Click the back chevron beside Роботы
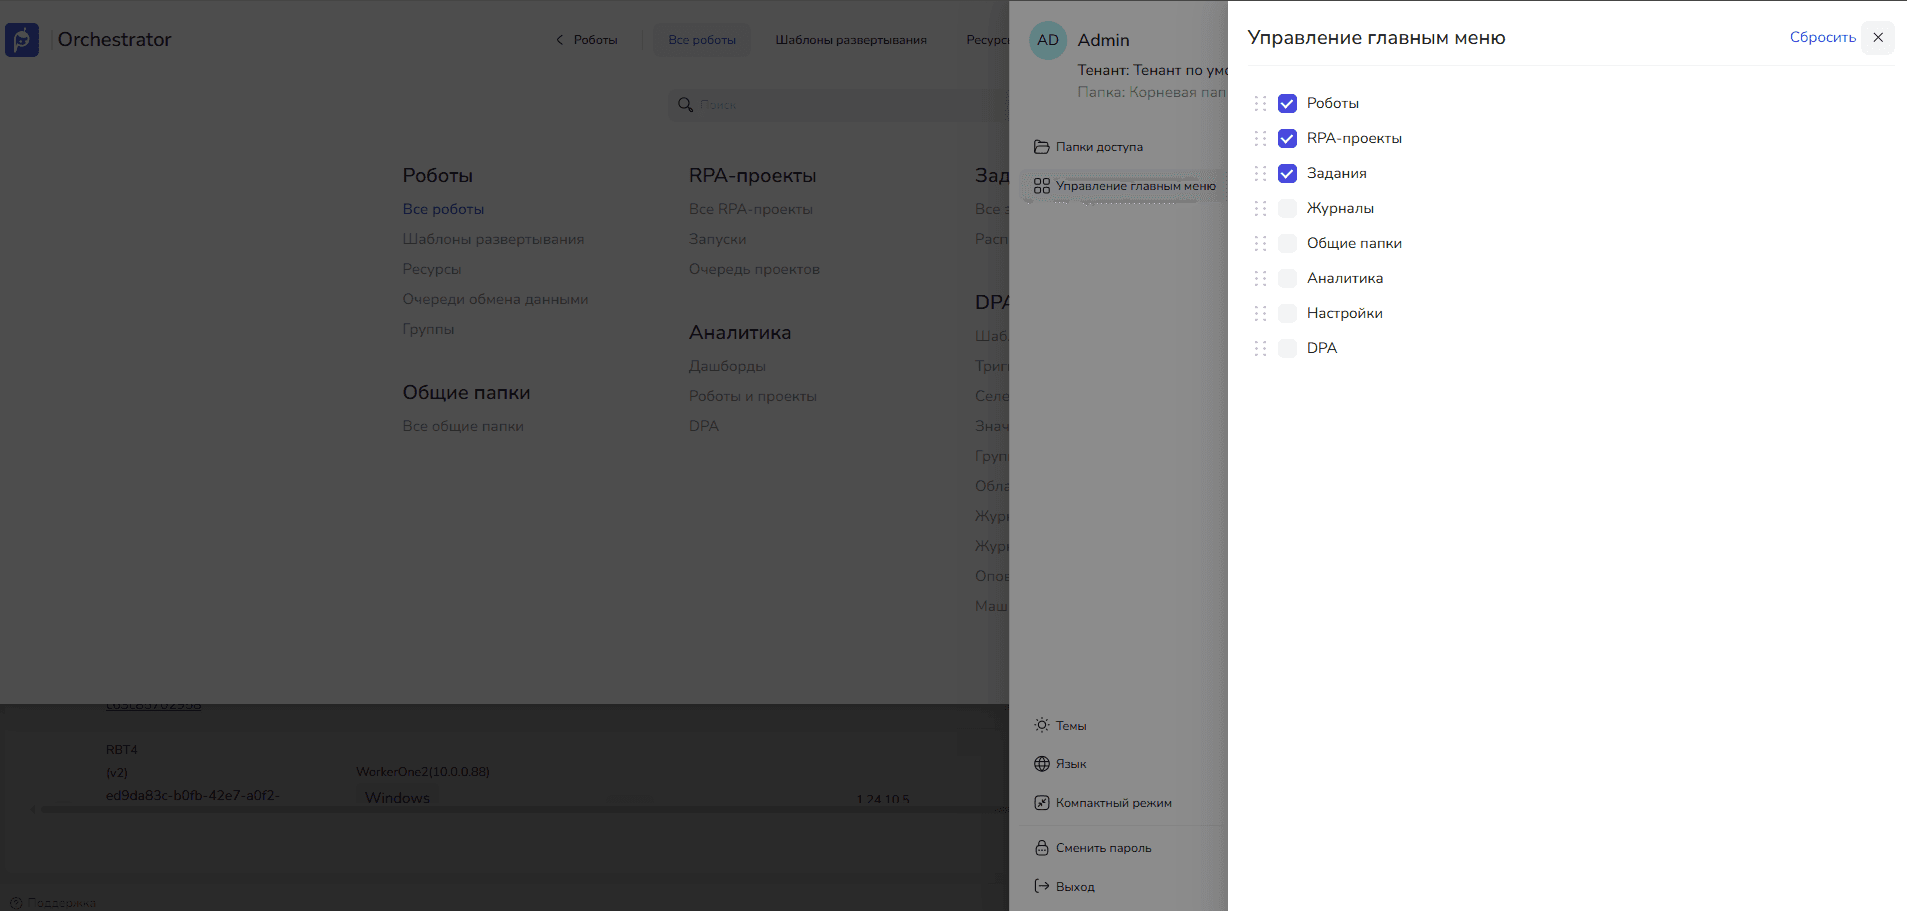Viewport: 1907px width, 911px height. click(x=559, y=40)
